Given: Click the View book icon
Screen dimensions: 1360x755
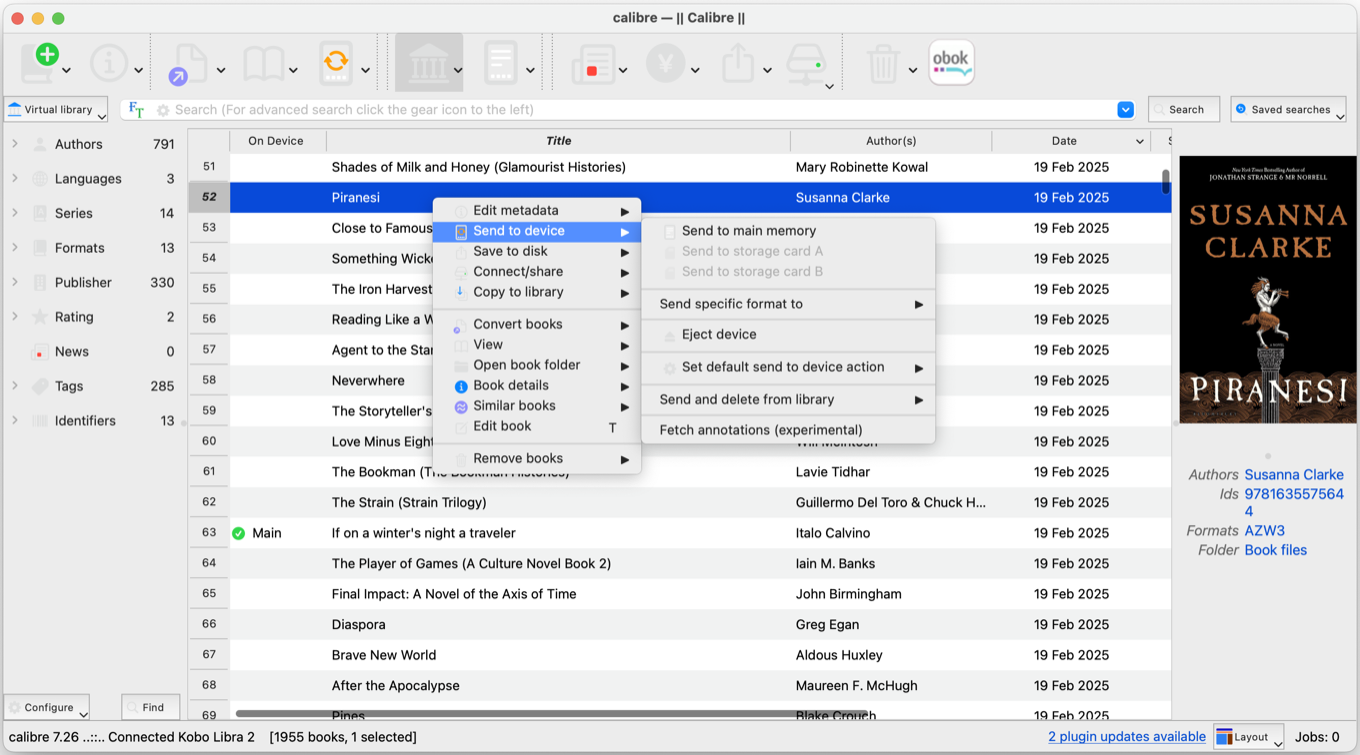Looking at the screenshot, I should [263, 63].
